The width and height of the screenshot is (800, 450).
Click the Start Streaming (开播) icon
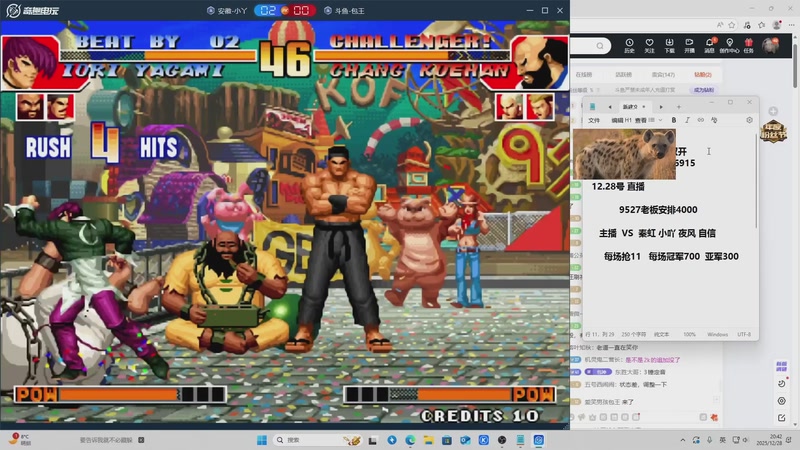tap(689, 45)
